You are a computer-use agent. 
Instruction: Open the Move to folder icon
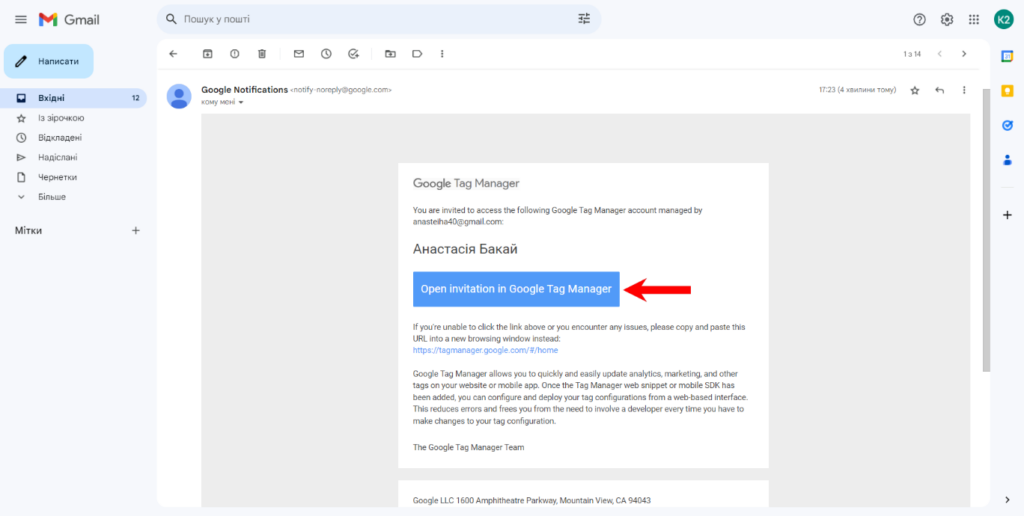pos(390,54)
